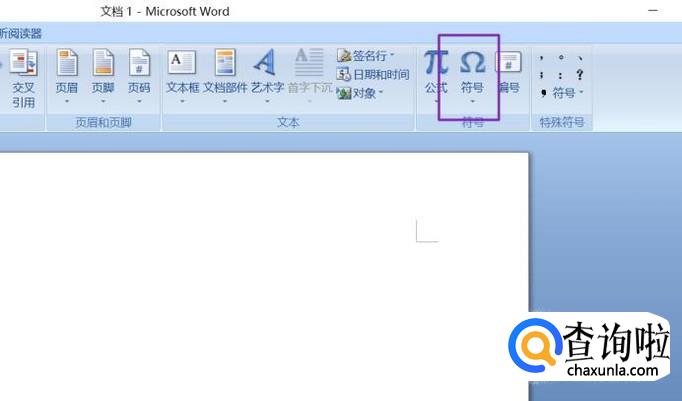This screenshot has height=401, width=682.
Task: Open the 页眉 header gallery
Action: [67, 77]
